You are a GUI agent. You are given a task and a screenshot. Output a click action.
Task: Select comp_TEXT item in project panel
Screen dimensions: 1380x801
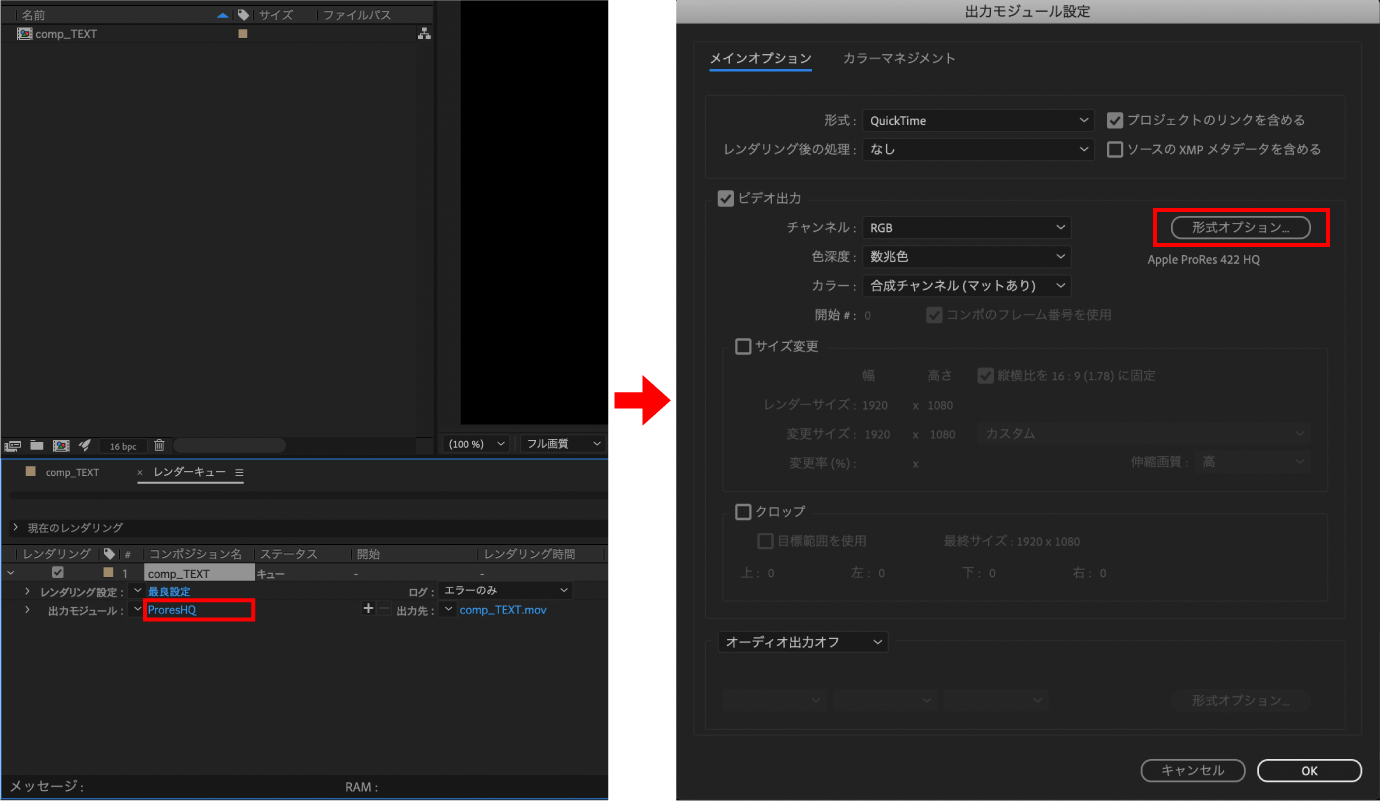click(x=66, y=34)
